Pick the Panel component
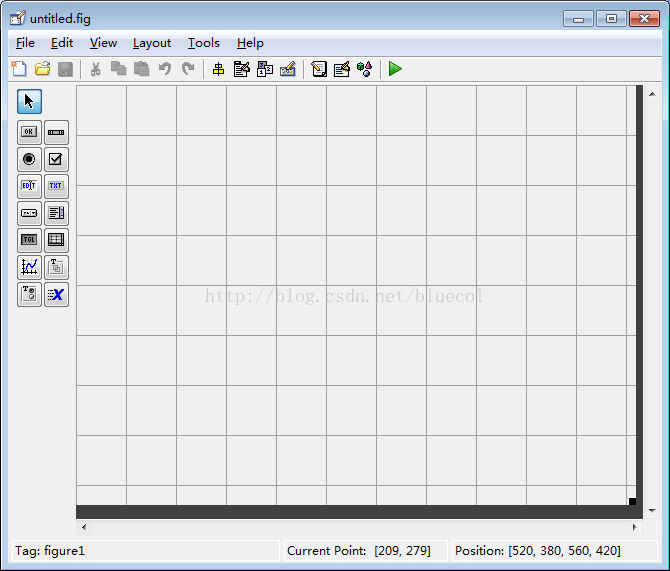Screen dimensions: 670x571 pyautogui.click(x=56, y=267)
